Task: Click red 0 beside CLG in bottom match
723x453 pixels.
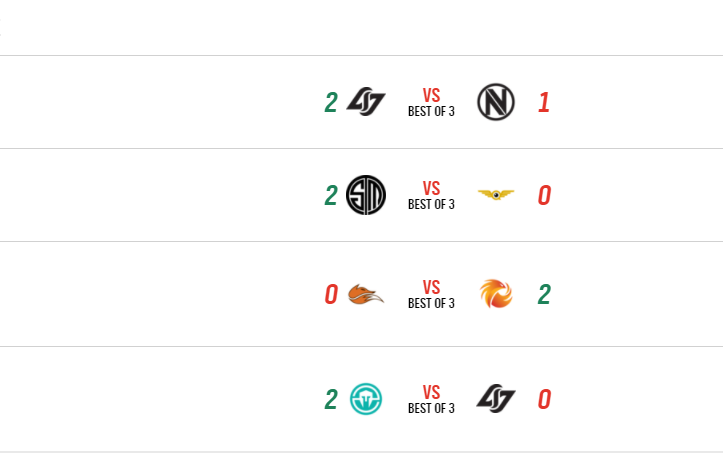Action: [544, 400]
